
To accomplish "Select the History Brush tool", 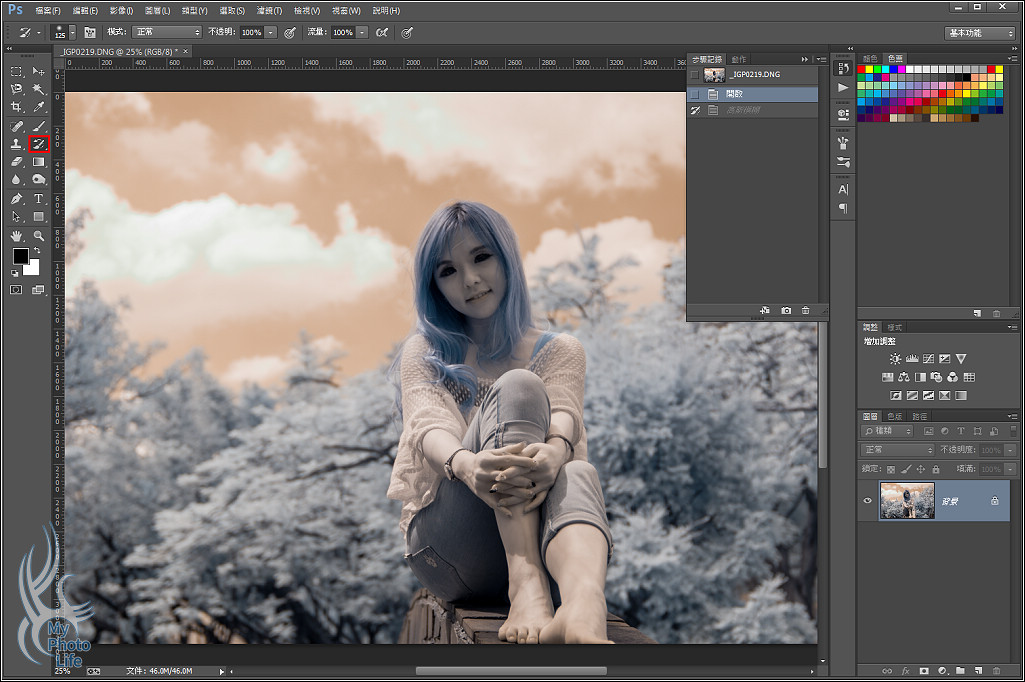I will pos(39,144).
